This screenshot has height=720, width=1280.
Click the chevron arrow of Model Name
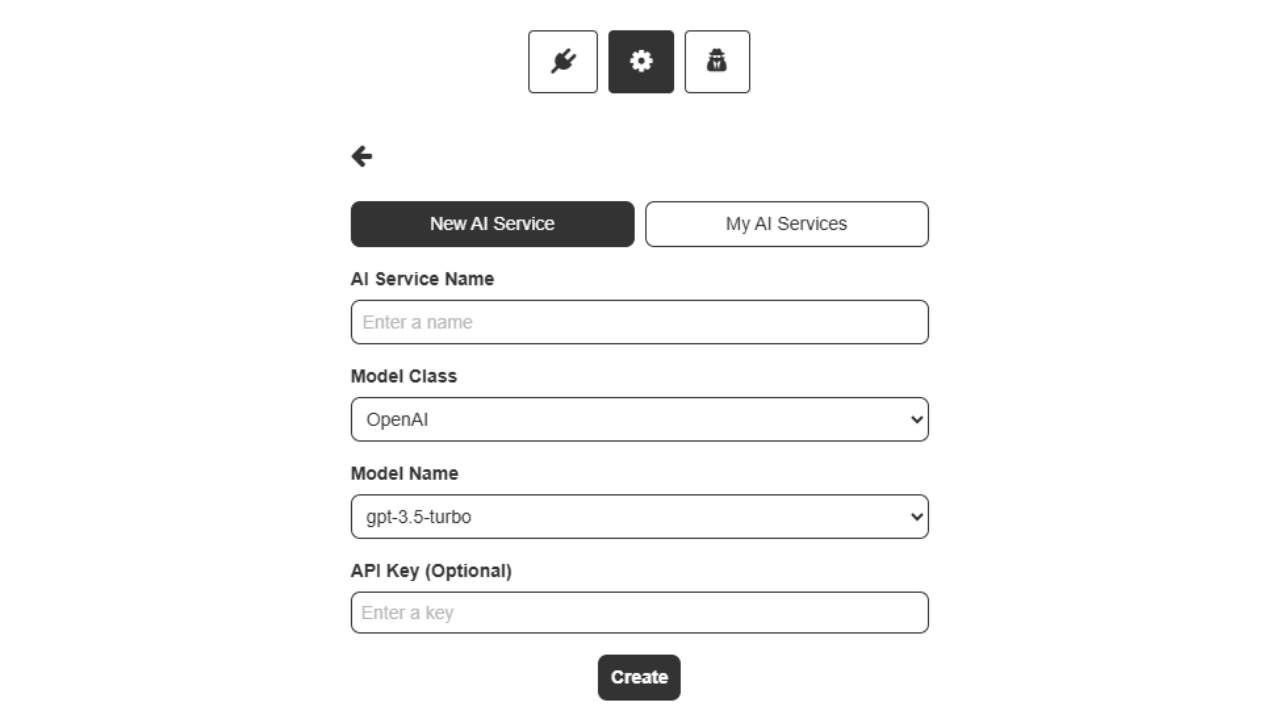point(916,517)
